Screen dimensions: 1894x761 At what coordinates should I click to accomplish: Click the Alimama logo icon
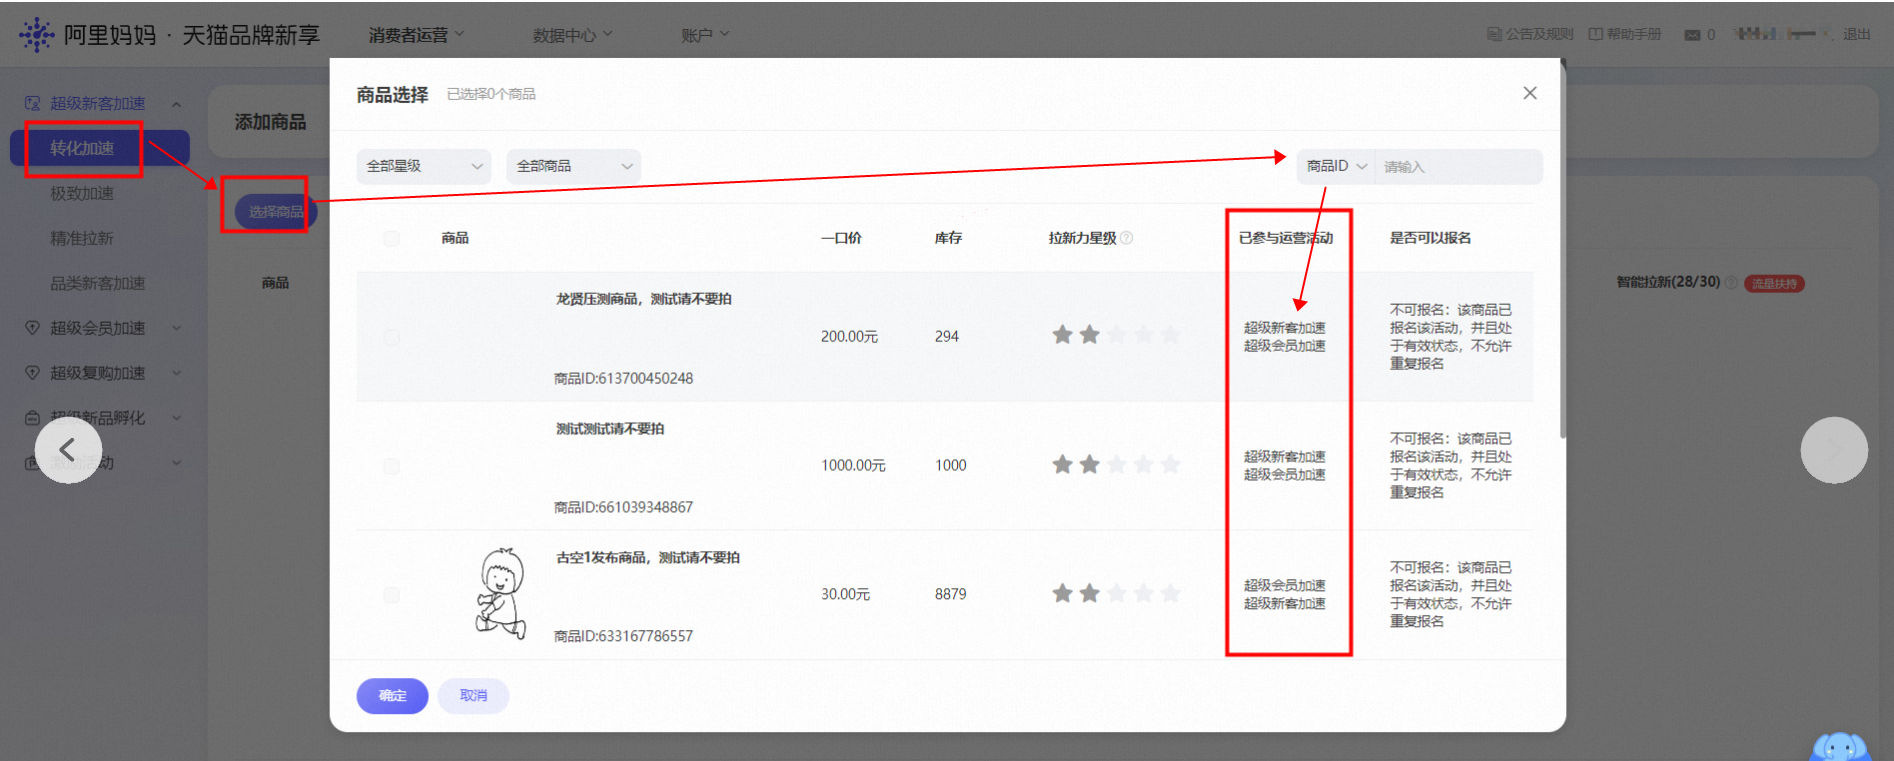(37, 34)
